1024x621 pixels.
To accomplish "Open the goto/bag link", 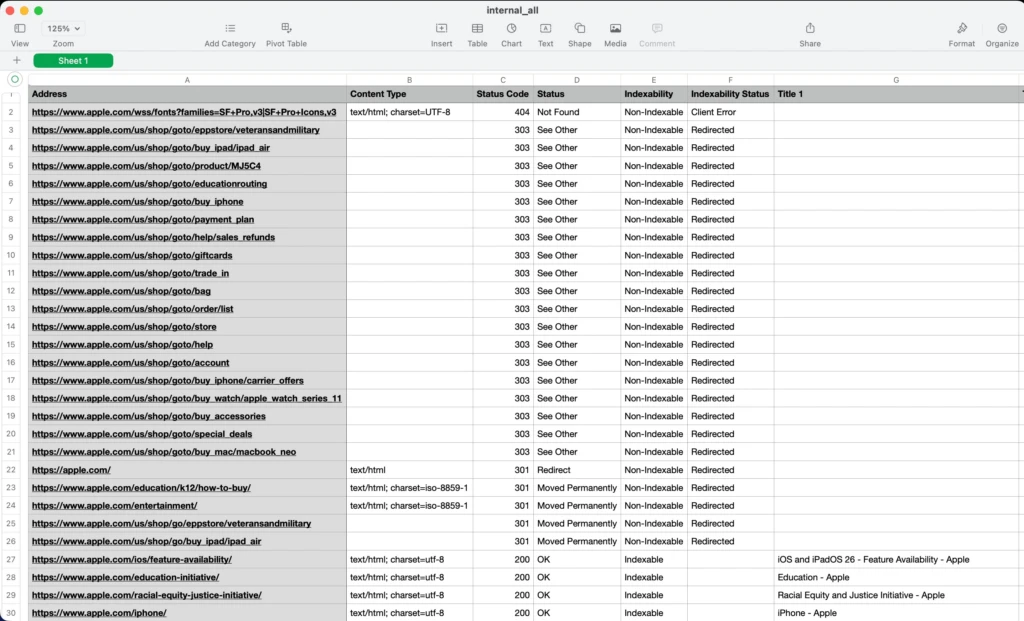I will [x=121, y=291].
